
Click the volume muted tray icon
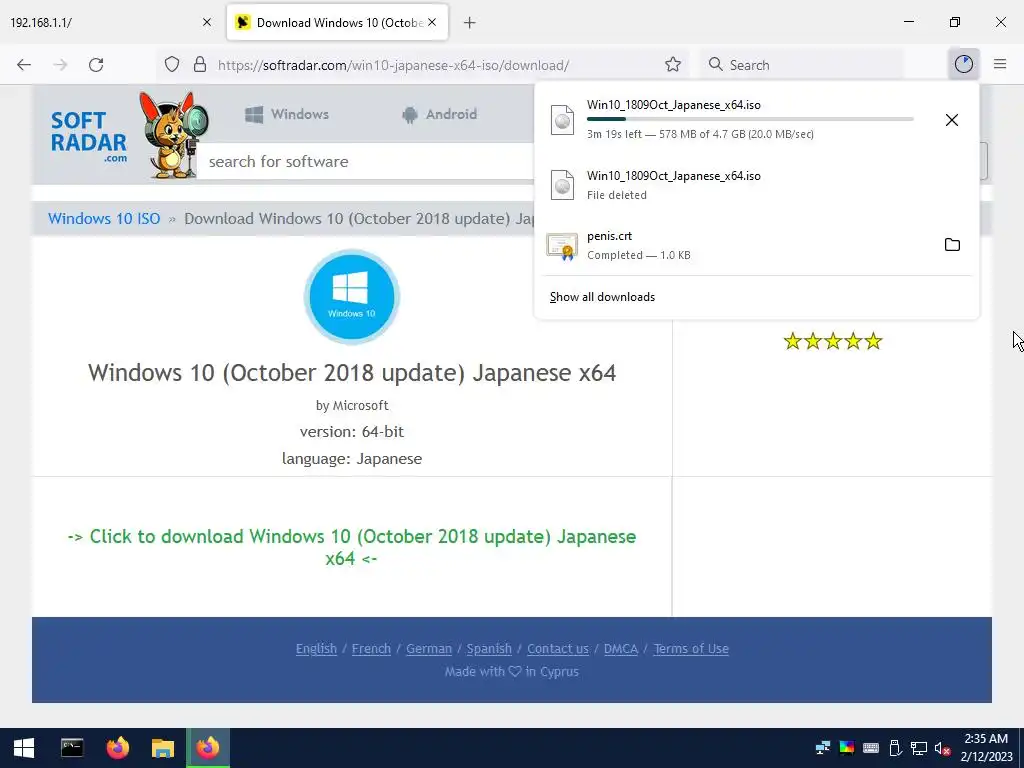[942, 748]
